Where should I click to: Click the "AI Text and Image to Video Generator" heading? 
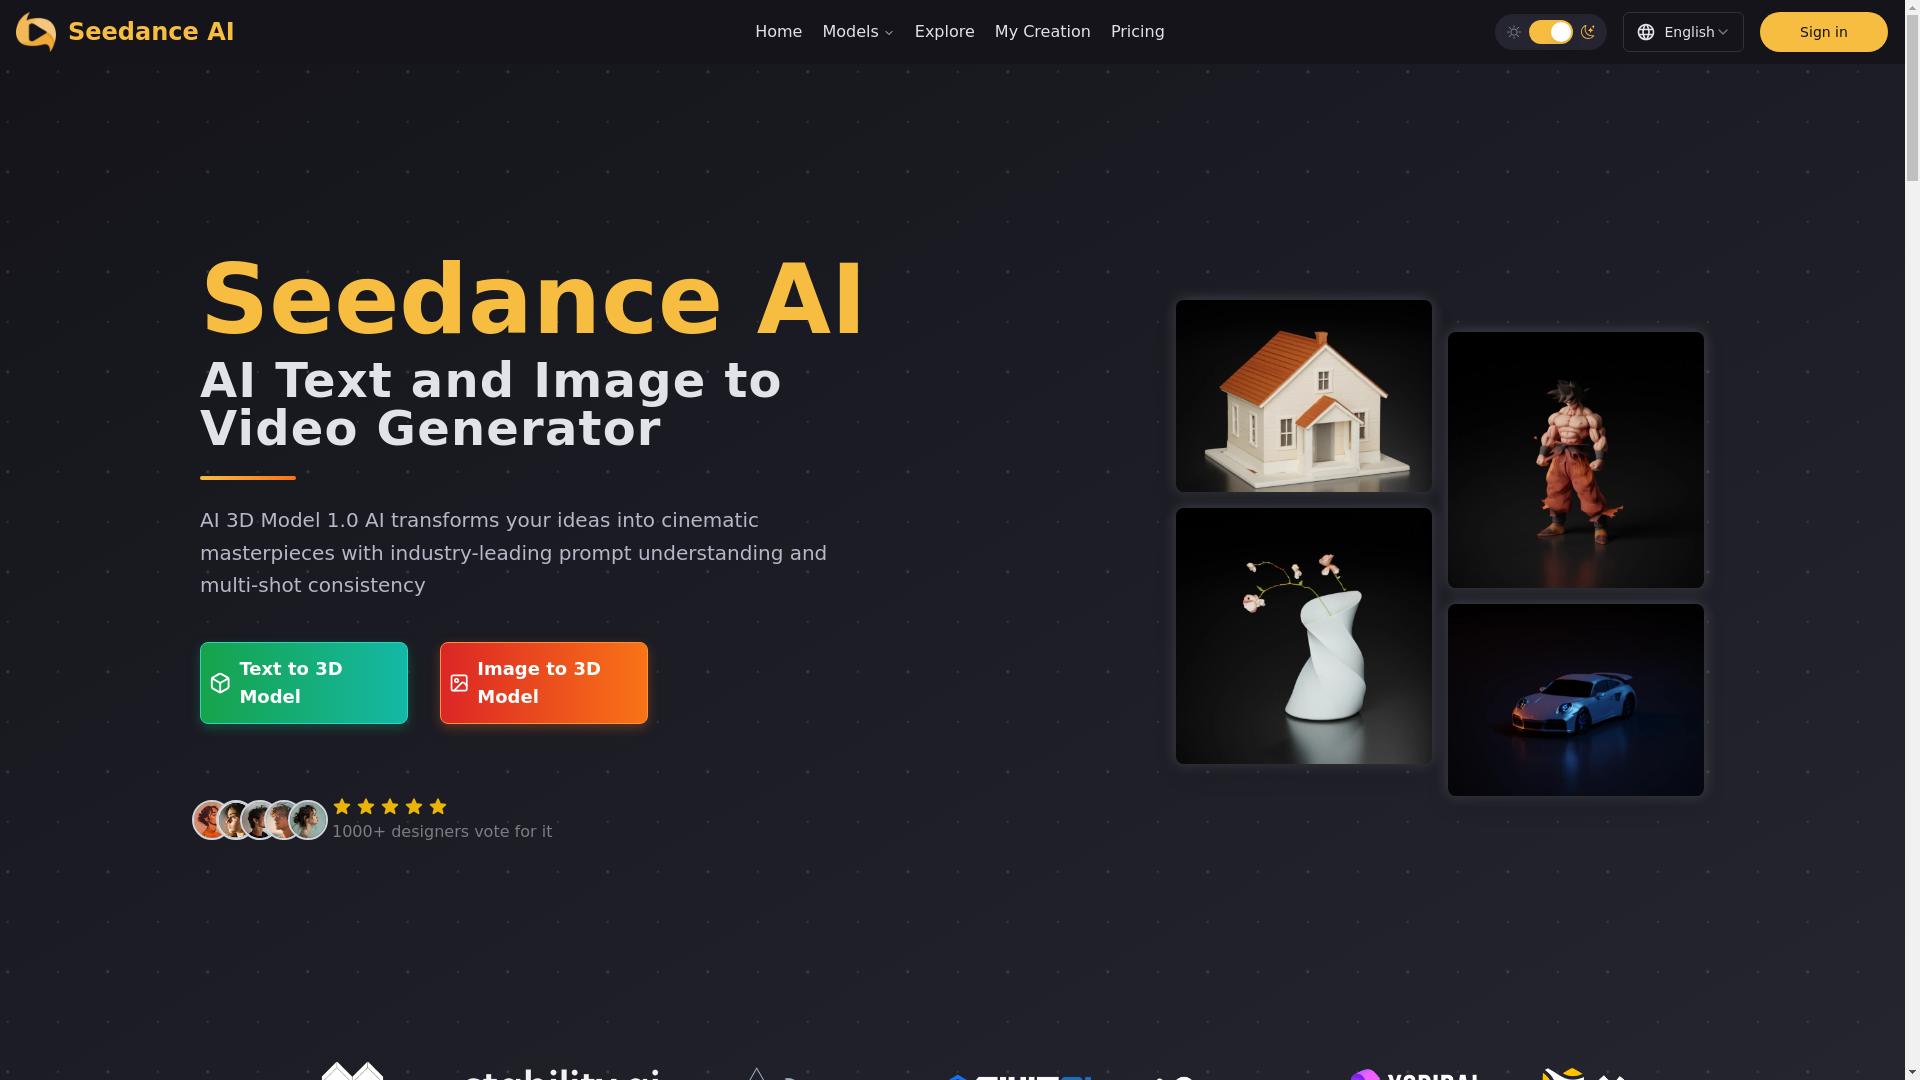(x=491, y=405)
